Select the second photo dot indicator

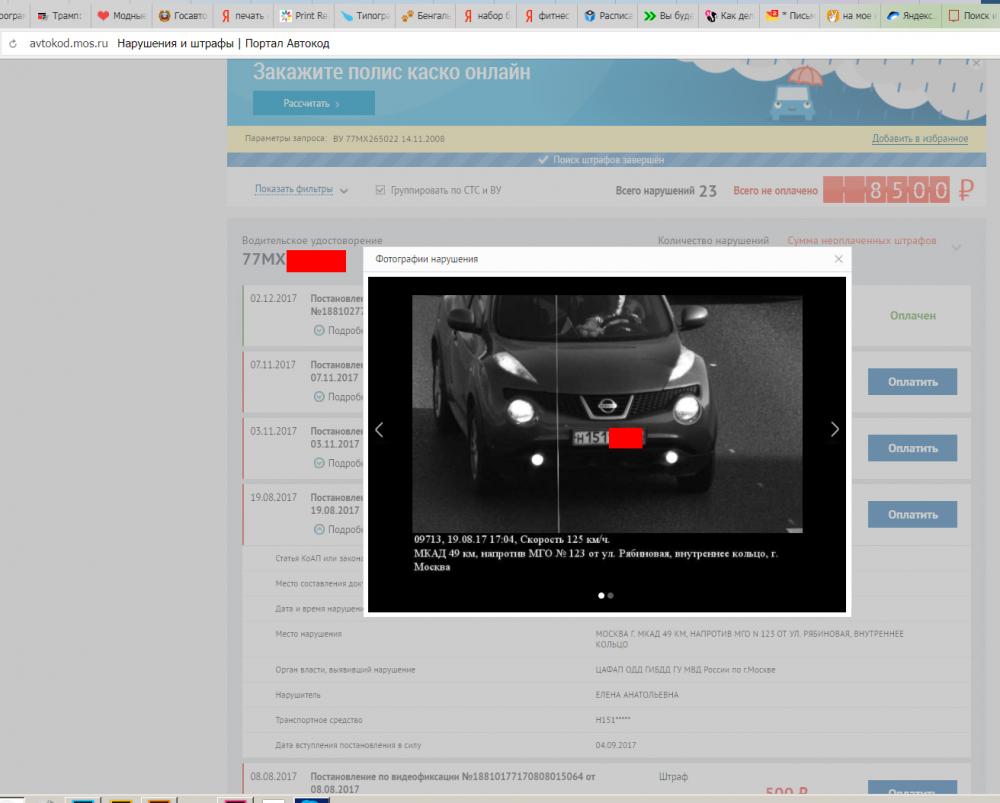pyautogui.click(x=611, y=595)
